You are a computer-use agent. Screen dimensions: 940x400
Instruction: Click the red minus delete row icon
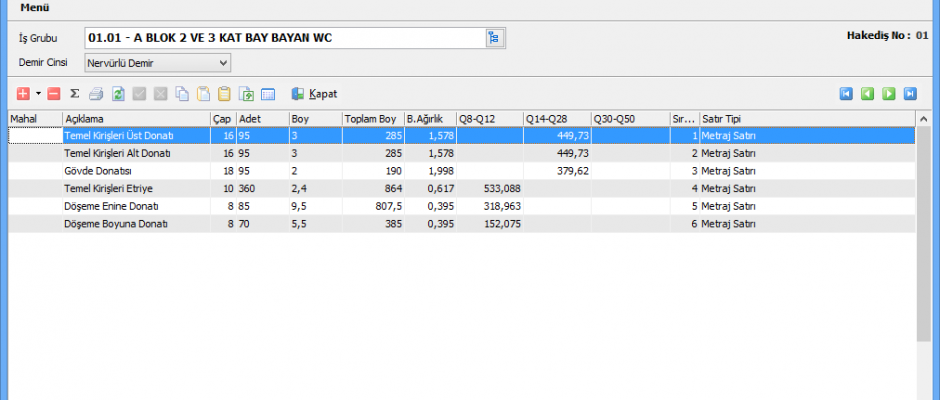pos(53,94)
